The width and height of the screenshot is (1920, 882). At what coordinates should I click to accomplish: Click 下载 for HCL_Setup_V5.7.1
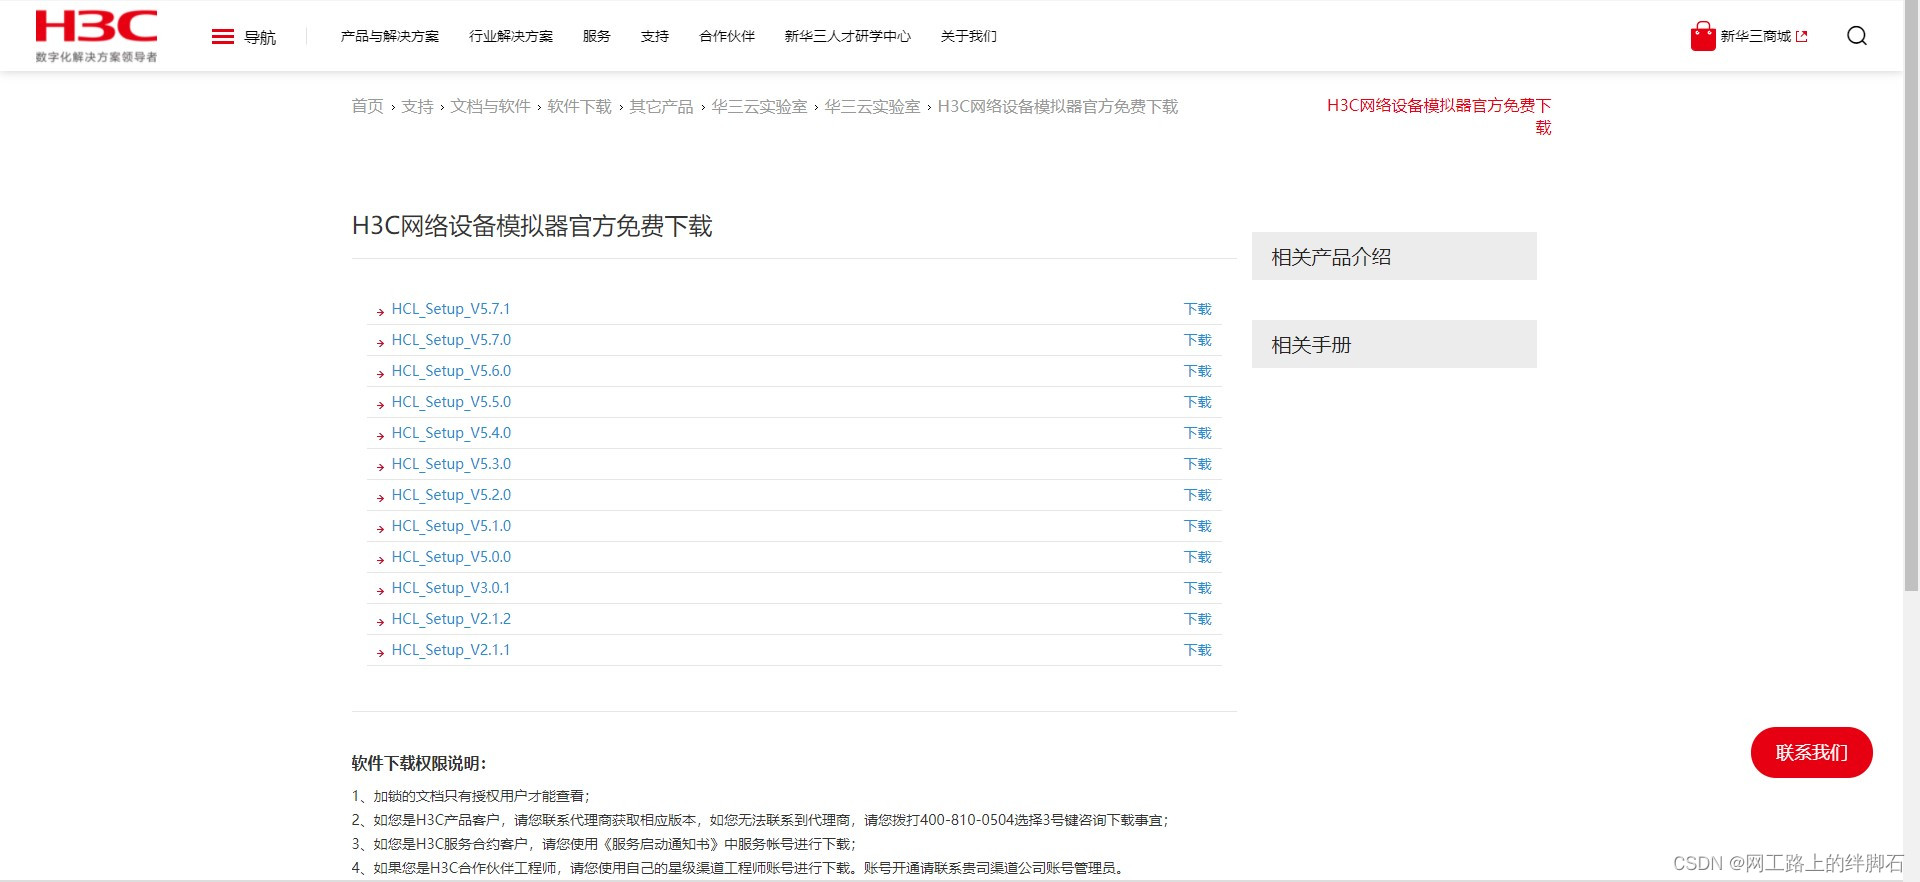[1198, 309]
